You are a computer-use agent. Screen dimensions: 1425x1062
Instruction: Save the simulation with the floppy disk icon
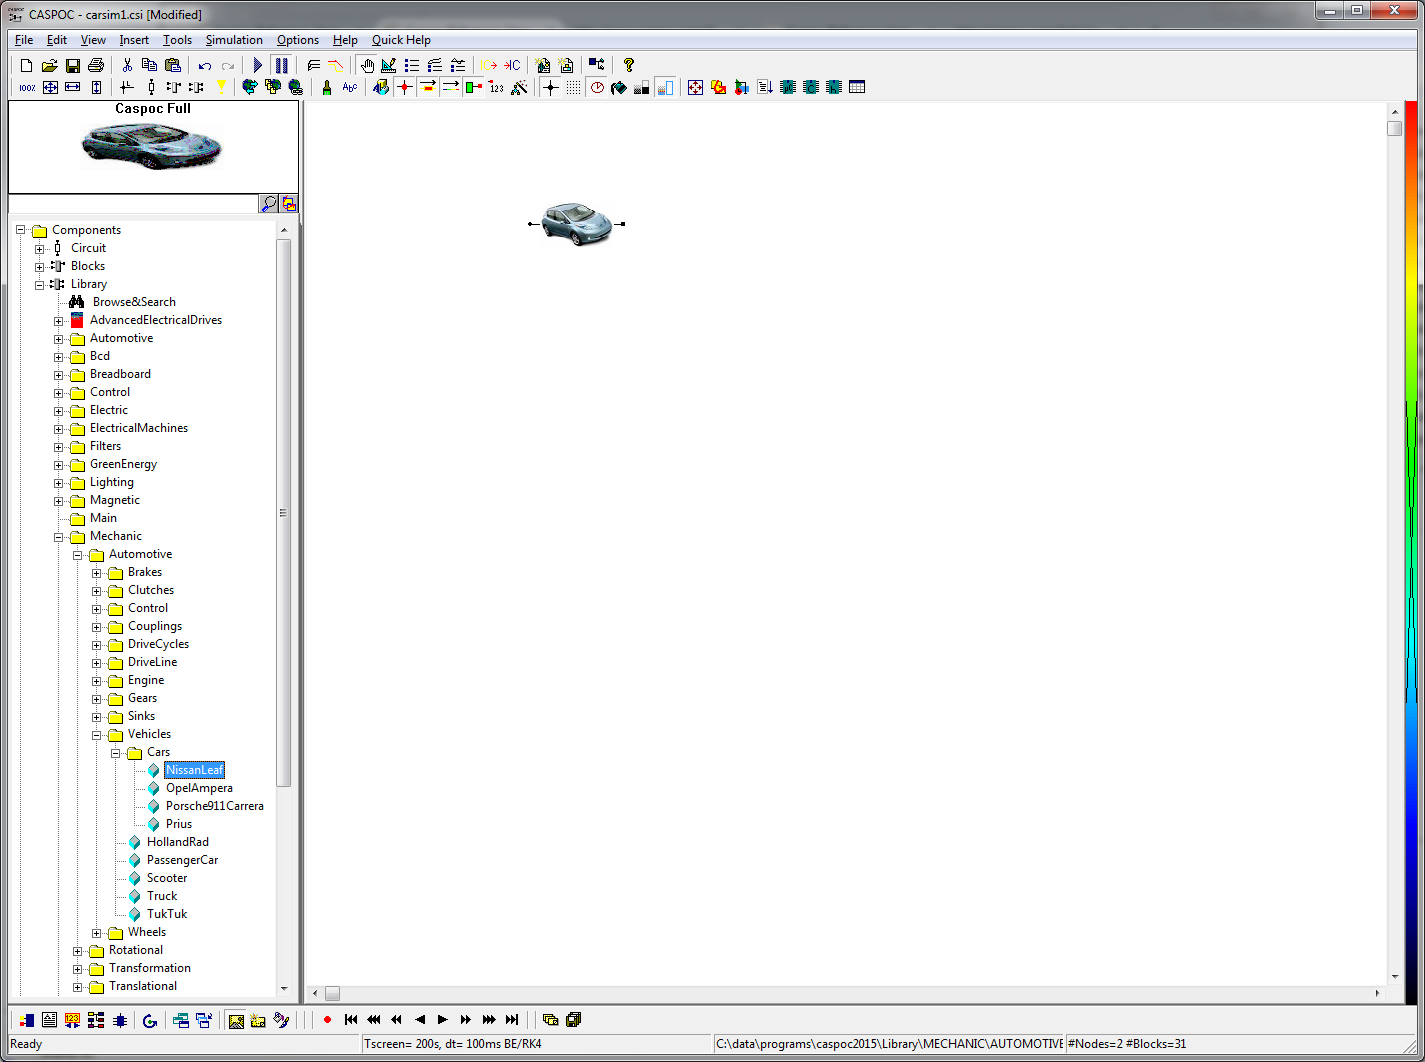tap(73, 65)
